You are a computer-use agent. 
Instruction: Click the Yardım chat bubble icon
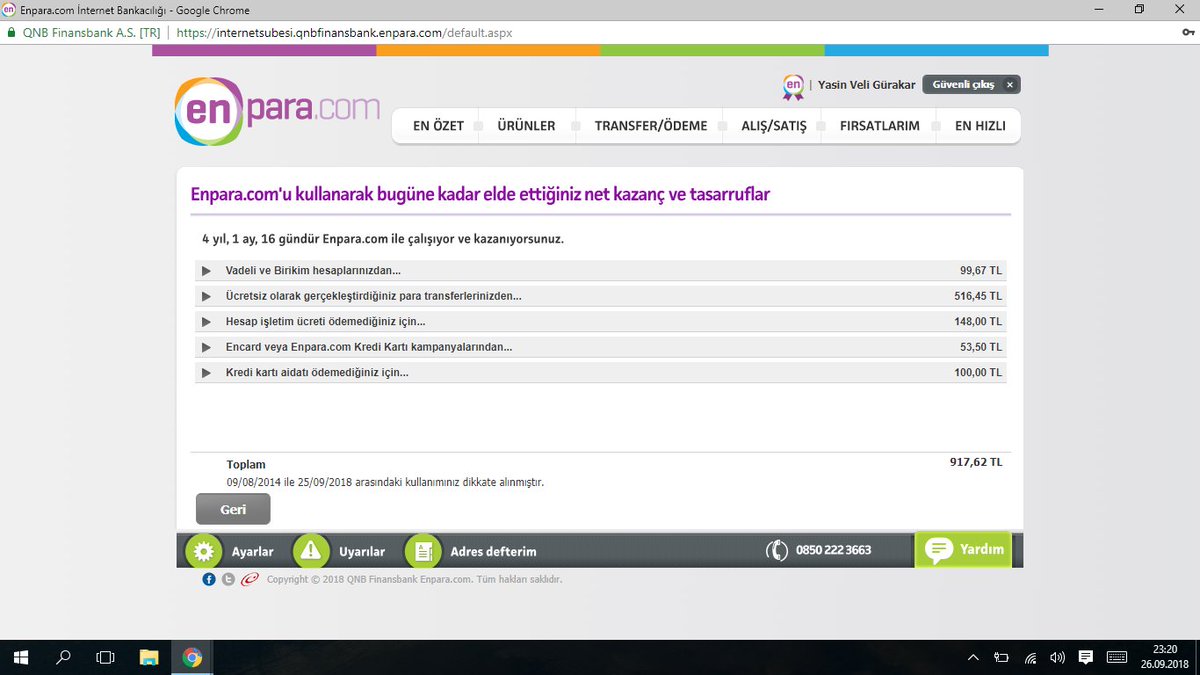coord(939,550)
